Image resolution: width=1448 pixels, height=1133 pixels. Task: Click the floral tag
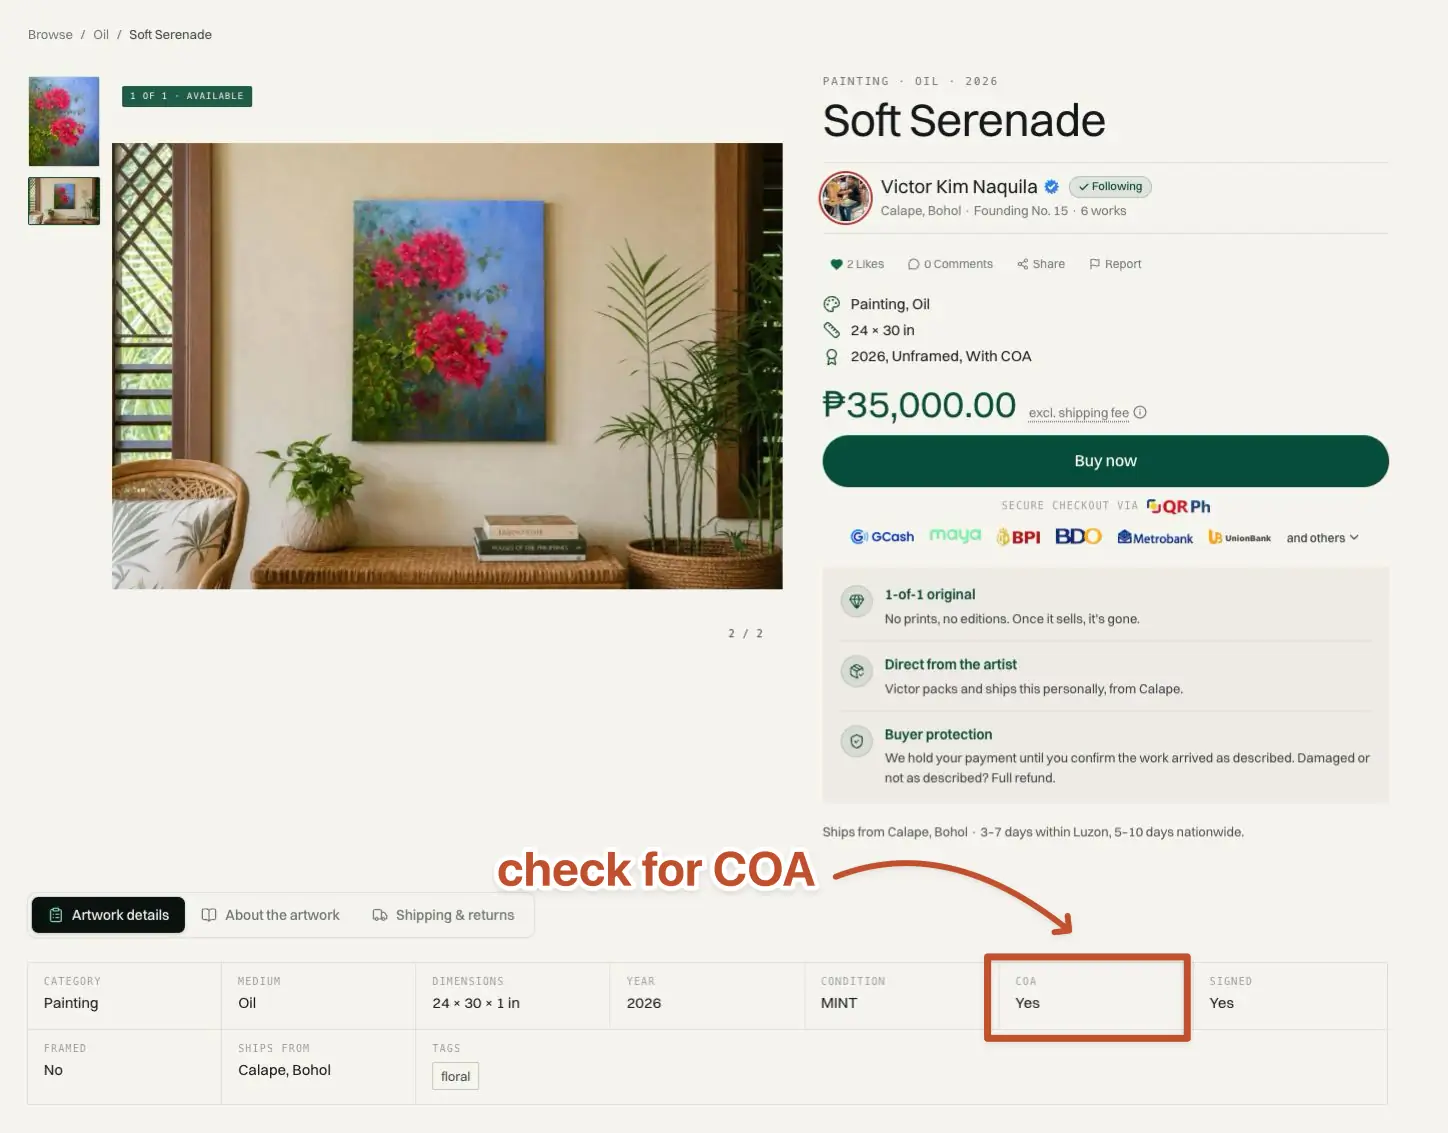[x=455, y=1077]
